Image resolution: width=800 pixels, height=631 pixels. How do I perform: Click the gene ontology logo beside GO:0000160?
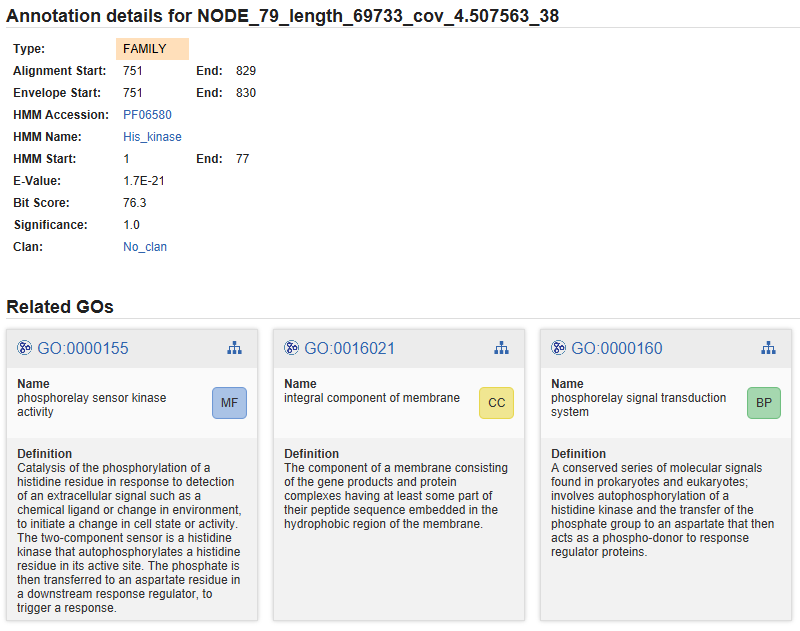(x=559, y=348)
